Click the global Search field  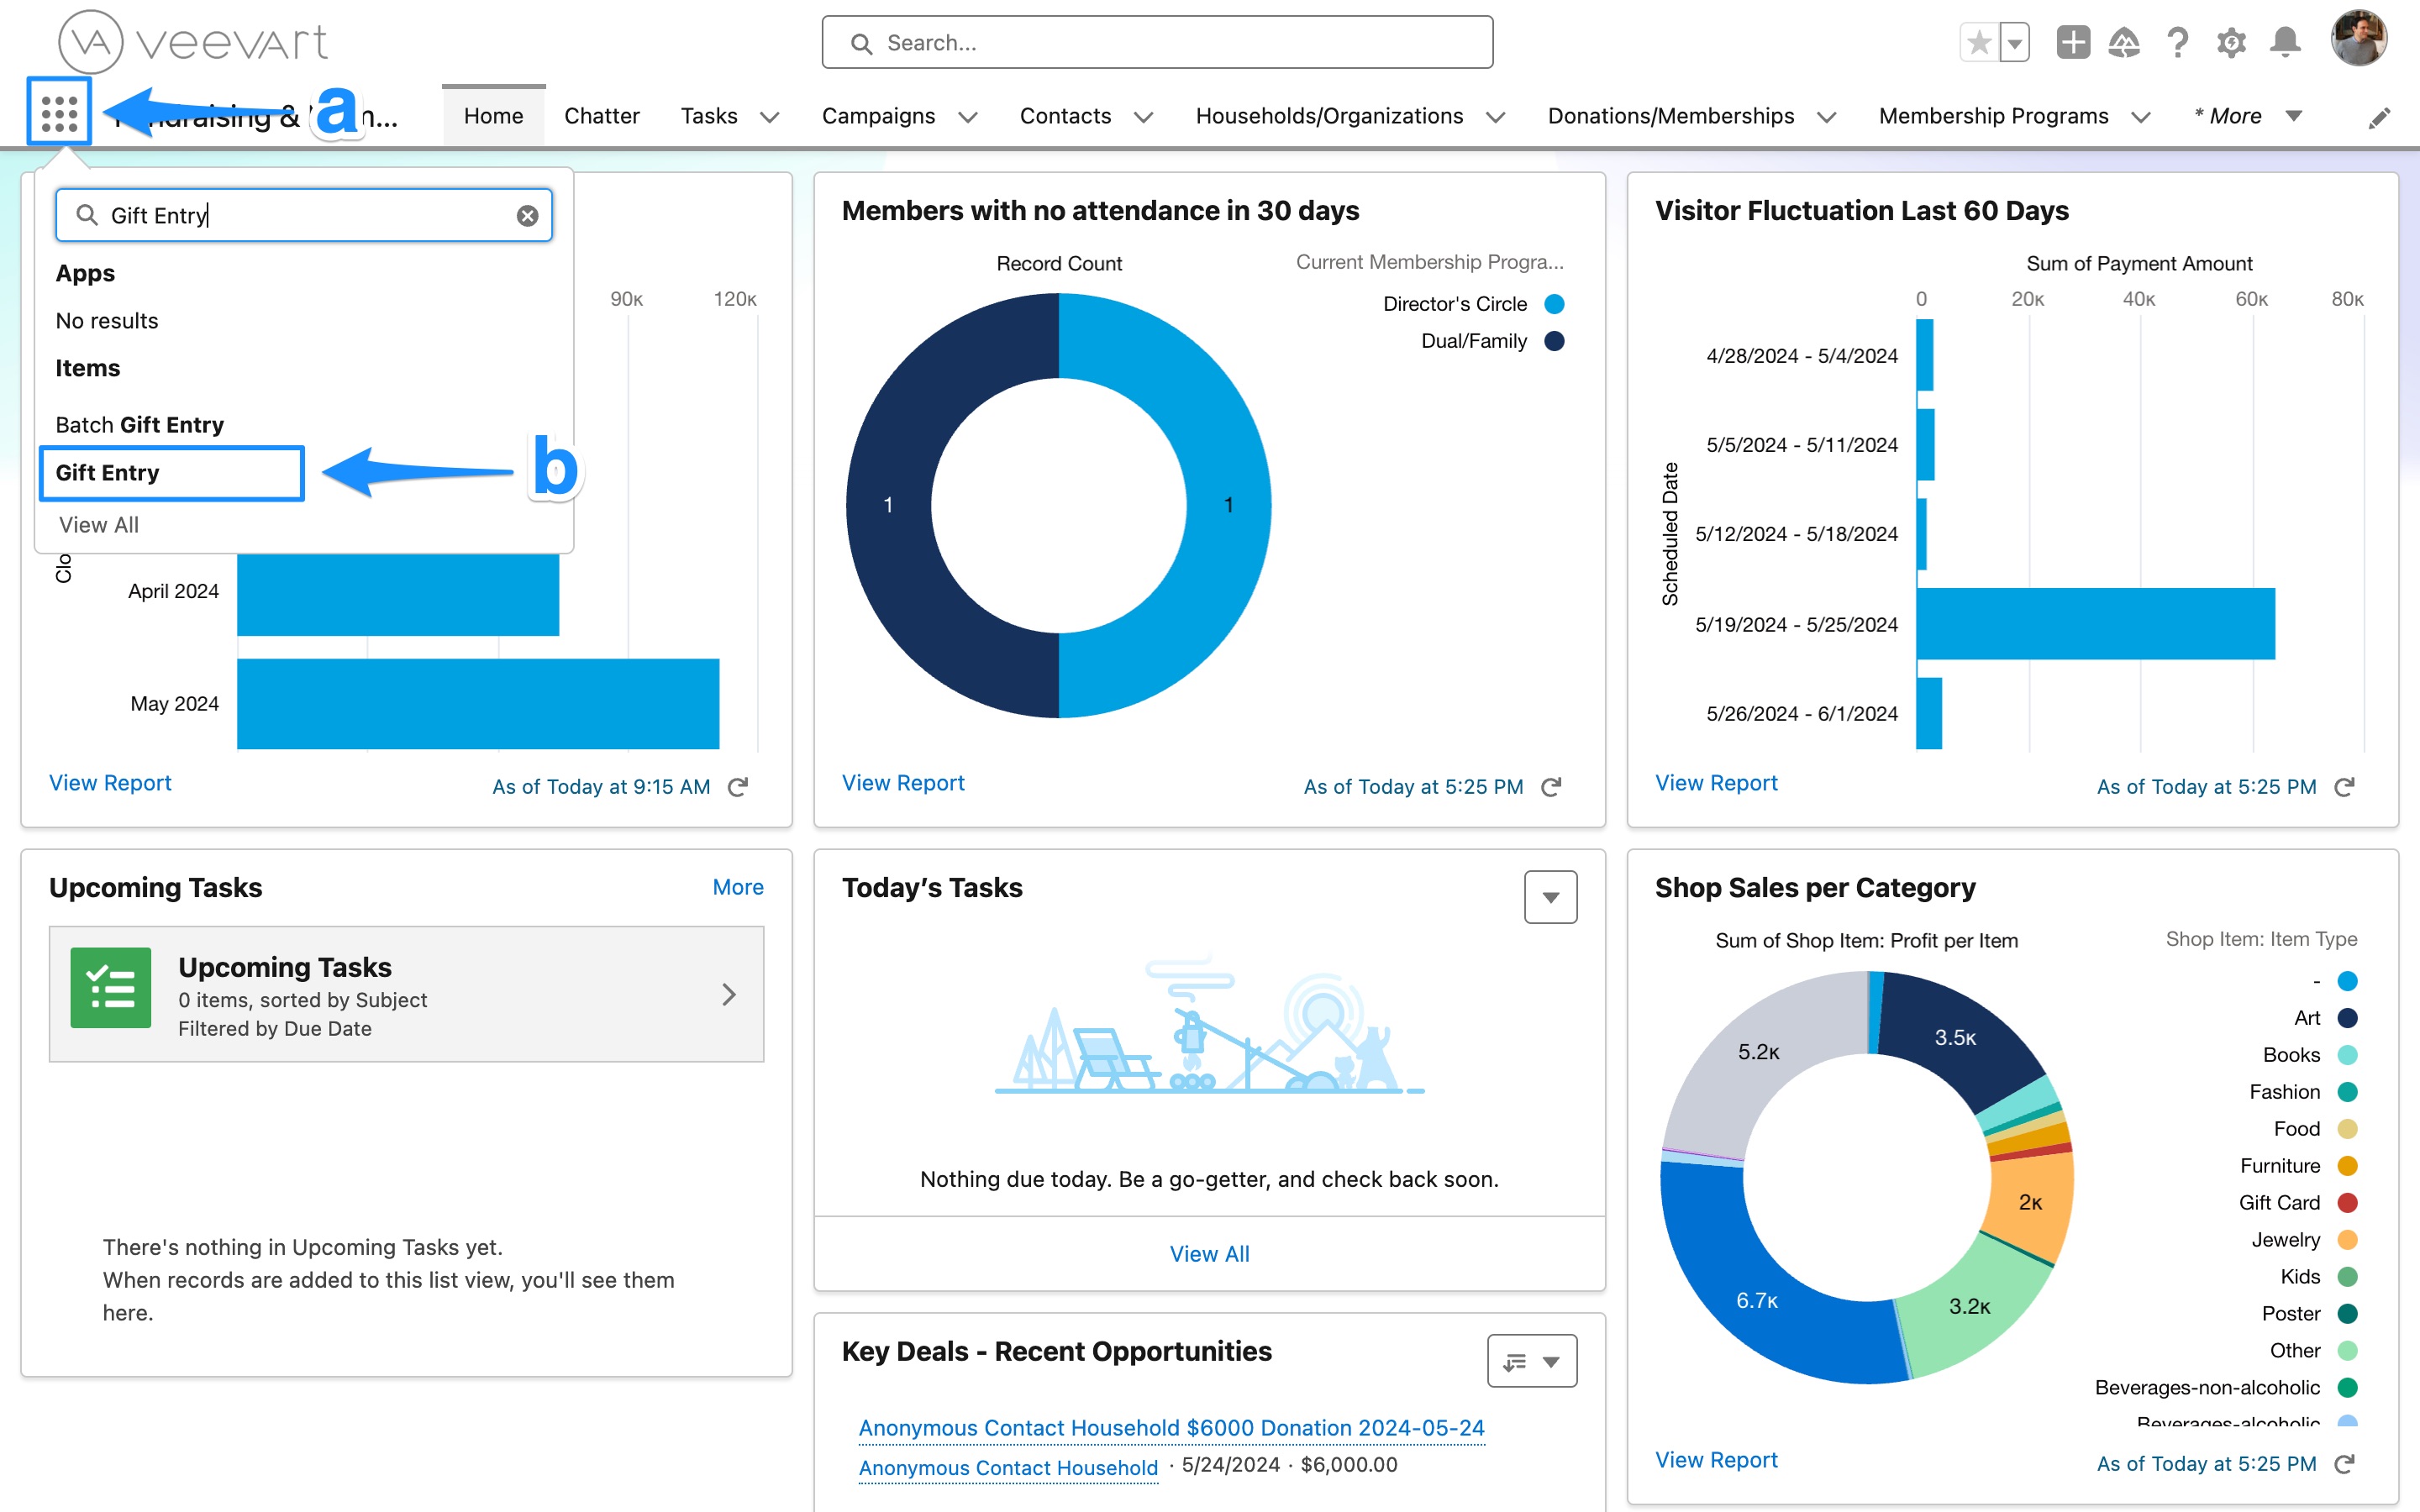click(x=1156, y=42)
